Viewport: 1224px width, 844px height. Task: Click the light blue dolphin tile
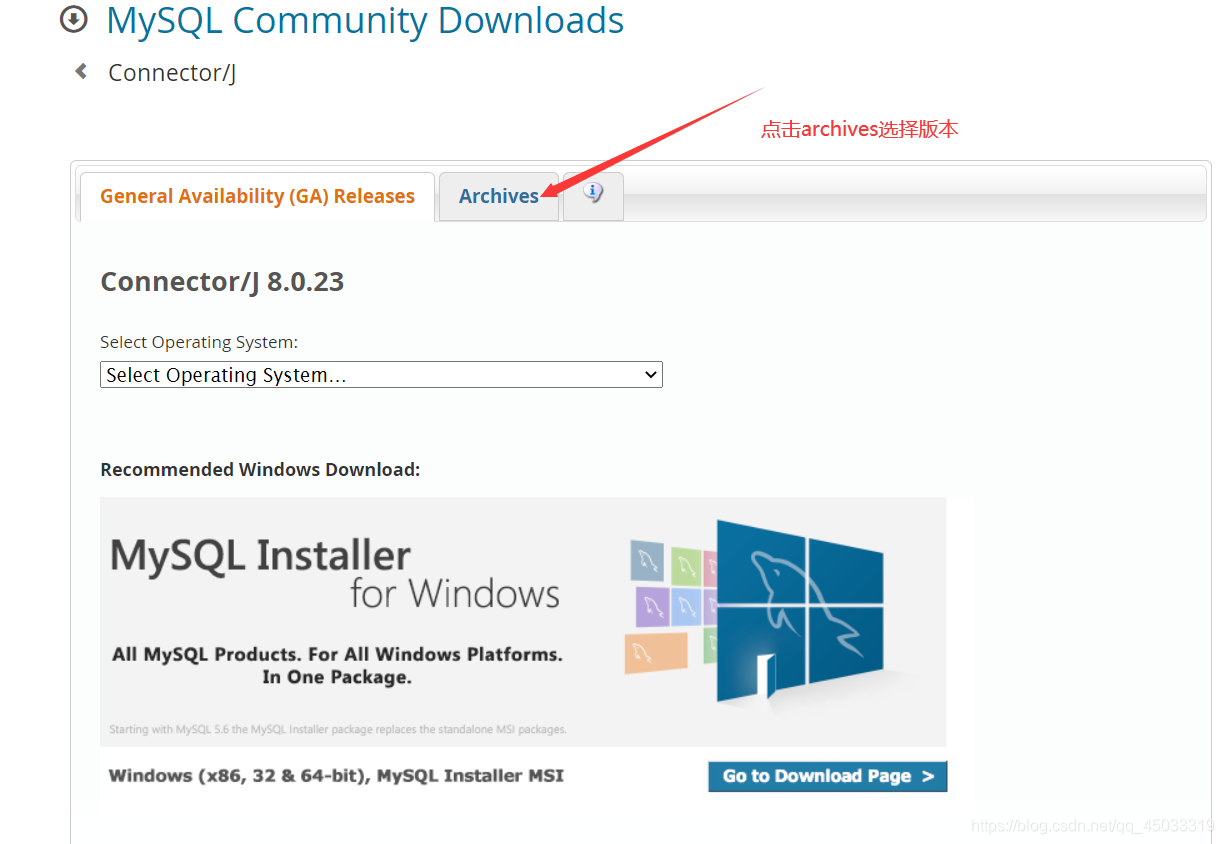pos(686,604)
